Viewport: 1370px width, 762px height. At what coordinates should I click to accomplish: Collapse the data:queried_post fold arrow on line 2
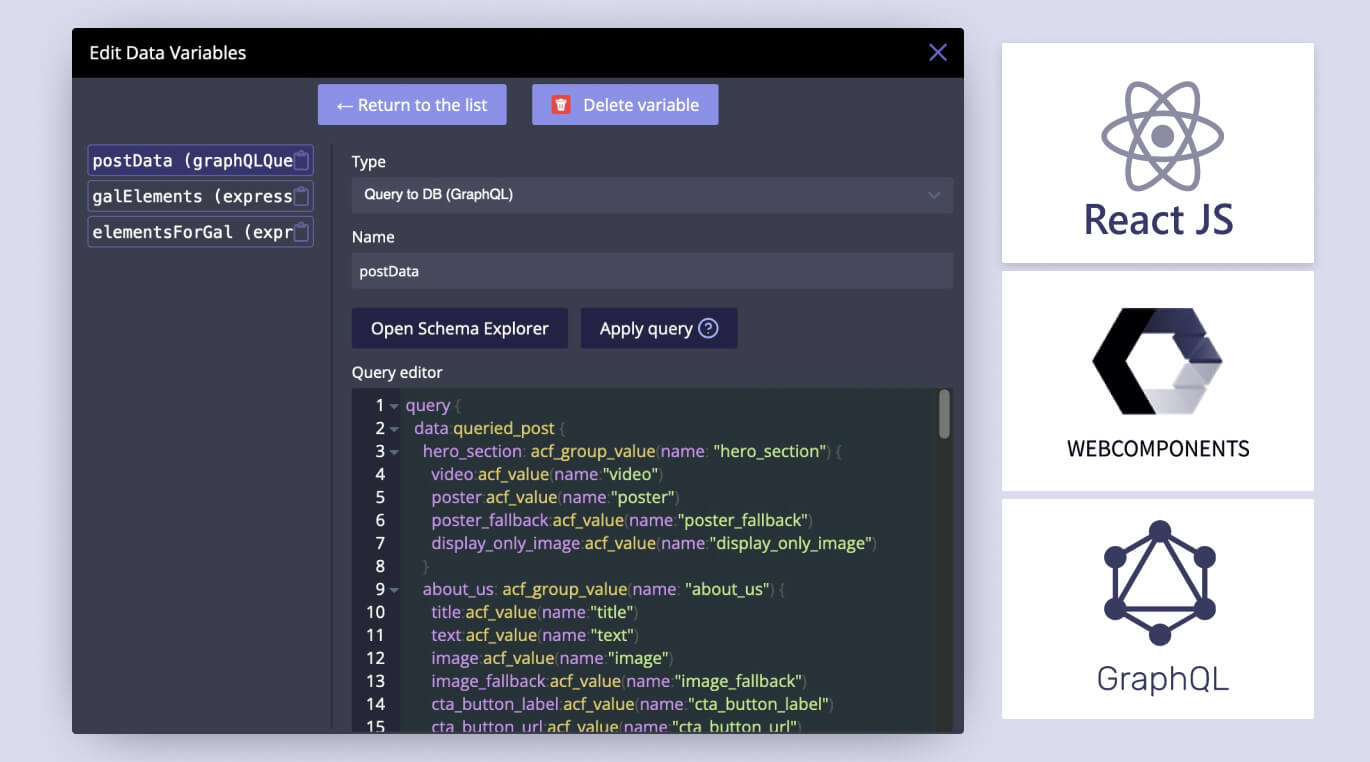click(x=394, y=429)
